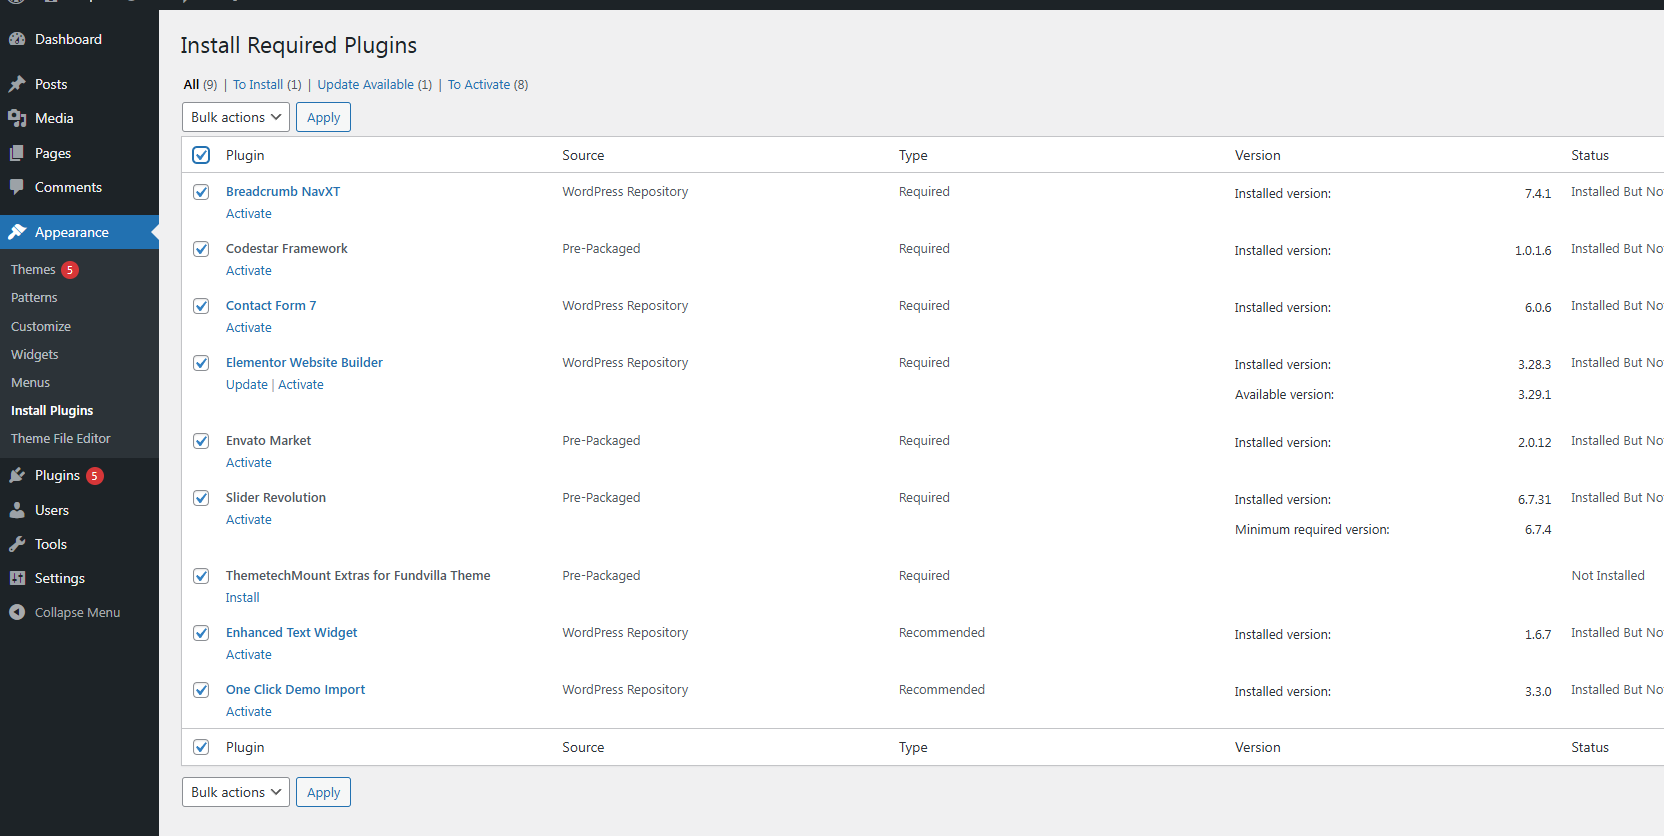Click the Tools wrench icon

tap(17, 544)
